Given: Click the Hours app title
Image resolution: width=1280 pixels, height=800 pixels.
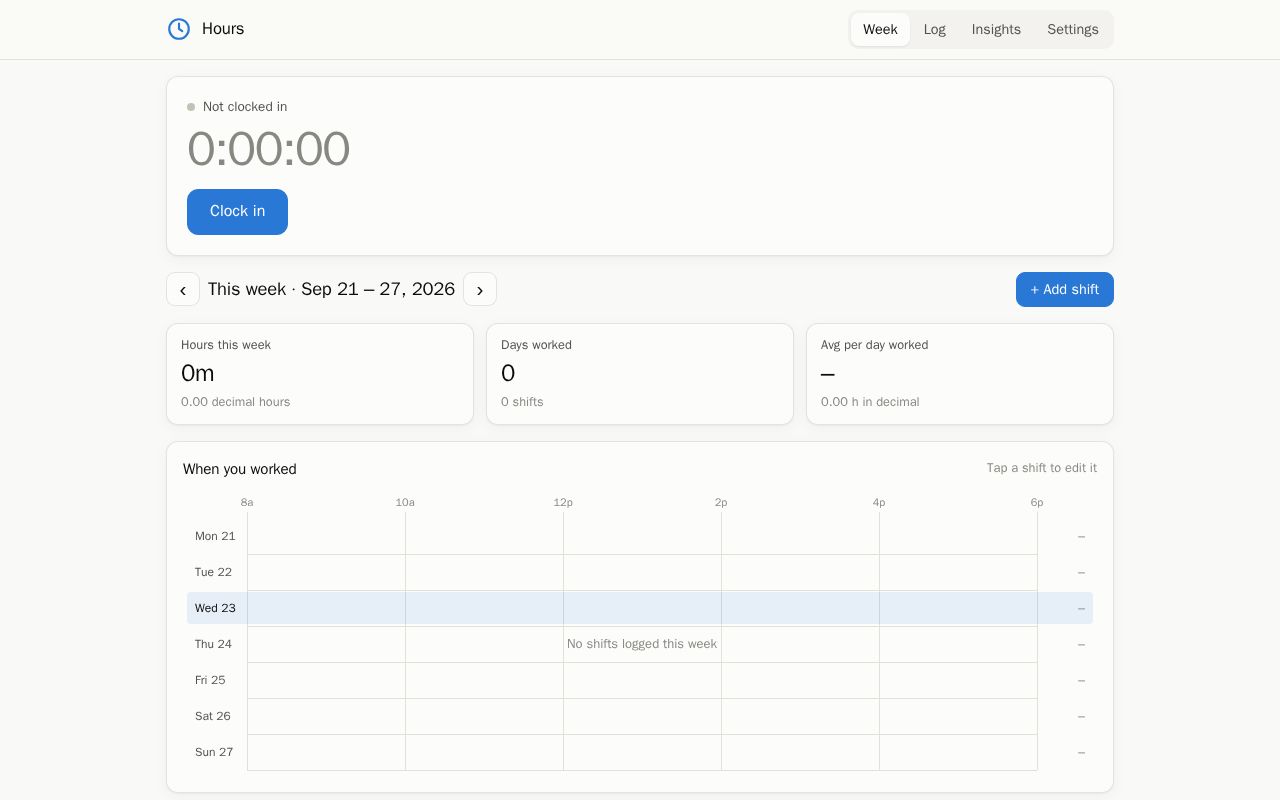Looking at the screenshot, I should pyautogui.click(x=223, y=29).
